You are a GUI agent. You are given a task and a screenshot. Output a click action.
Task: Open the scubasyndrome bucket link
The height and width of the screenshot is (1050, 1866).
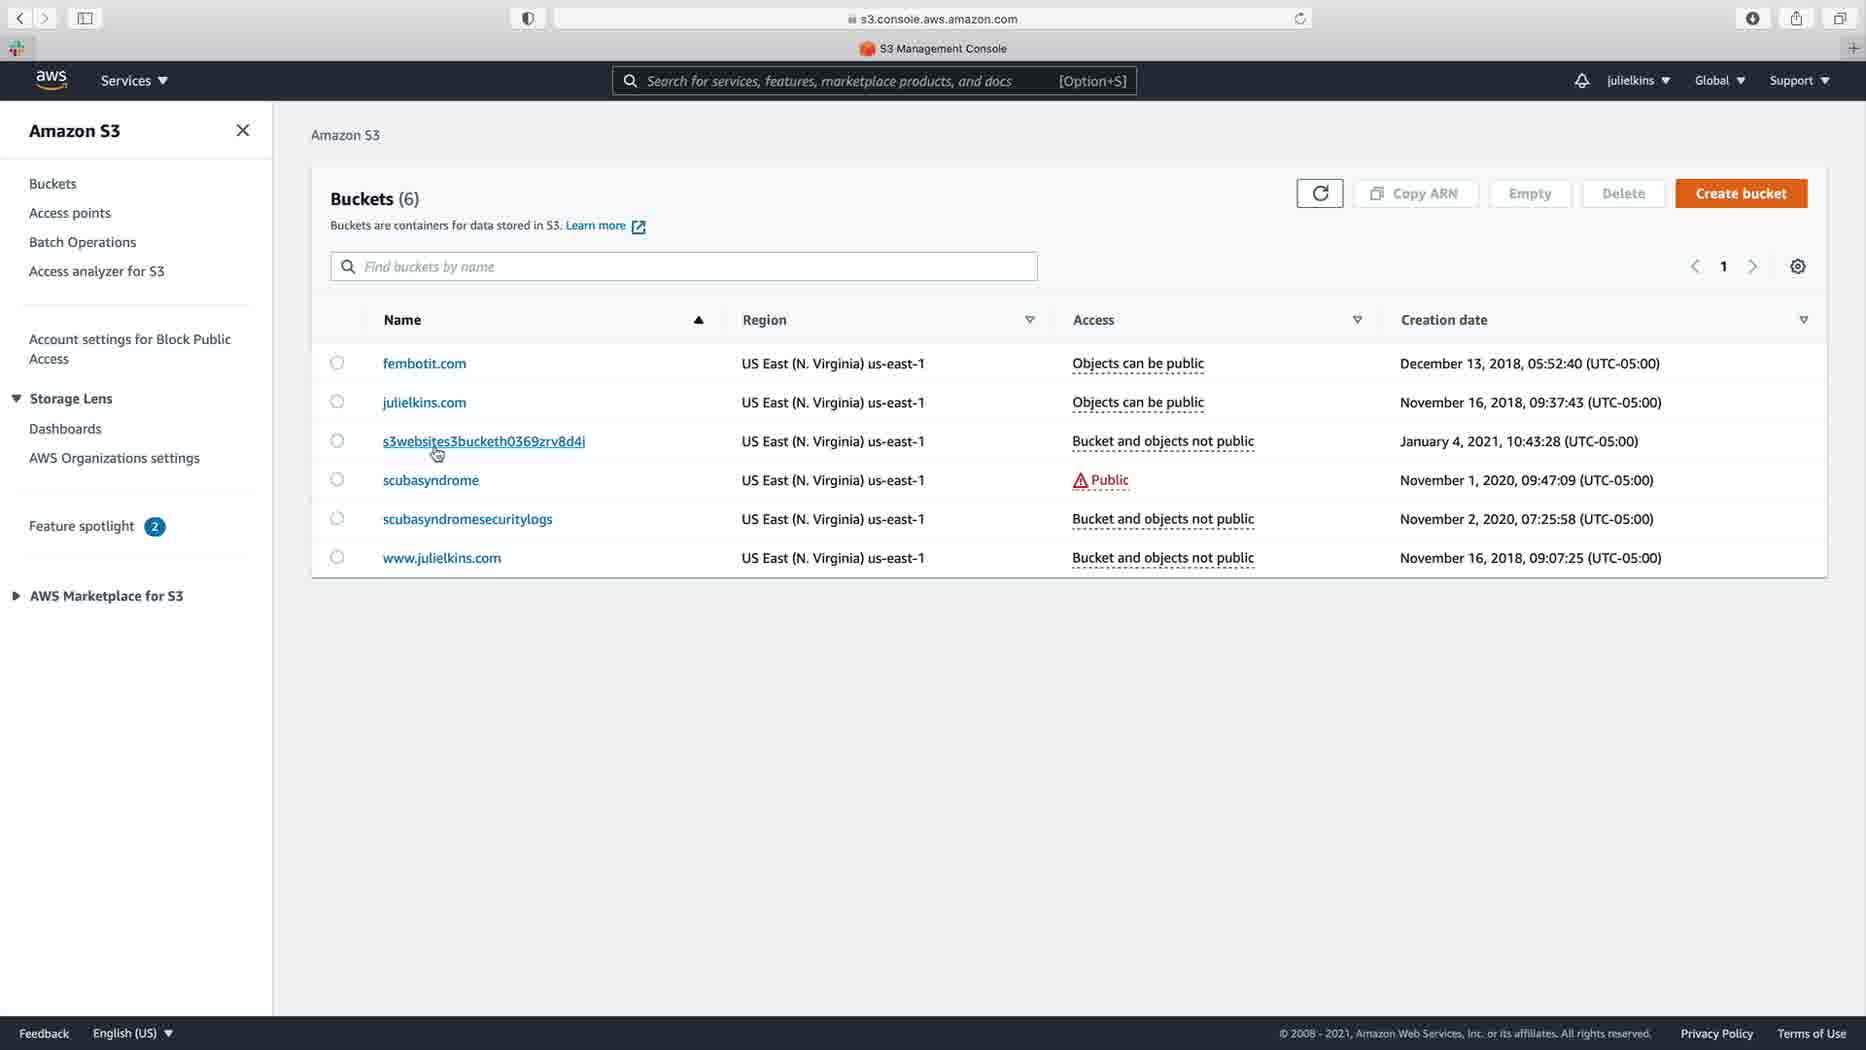click(431, 480)
